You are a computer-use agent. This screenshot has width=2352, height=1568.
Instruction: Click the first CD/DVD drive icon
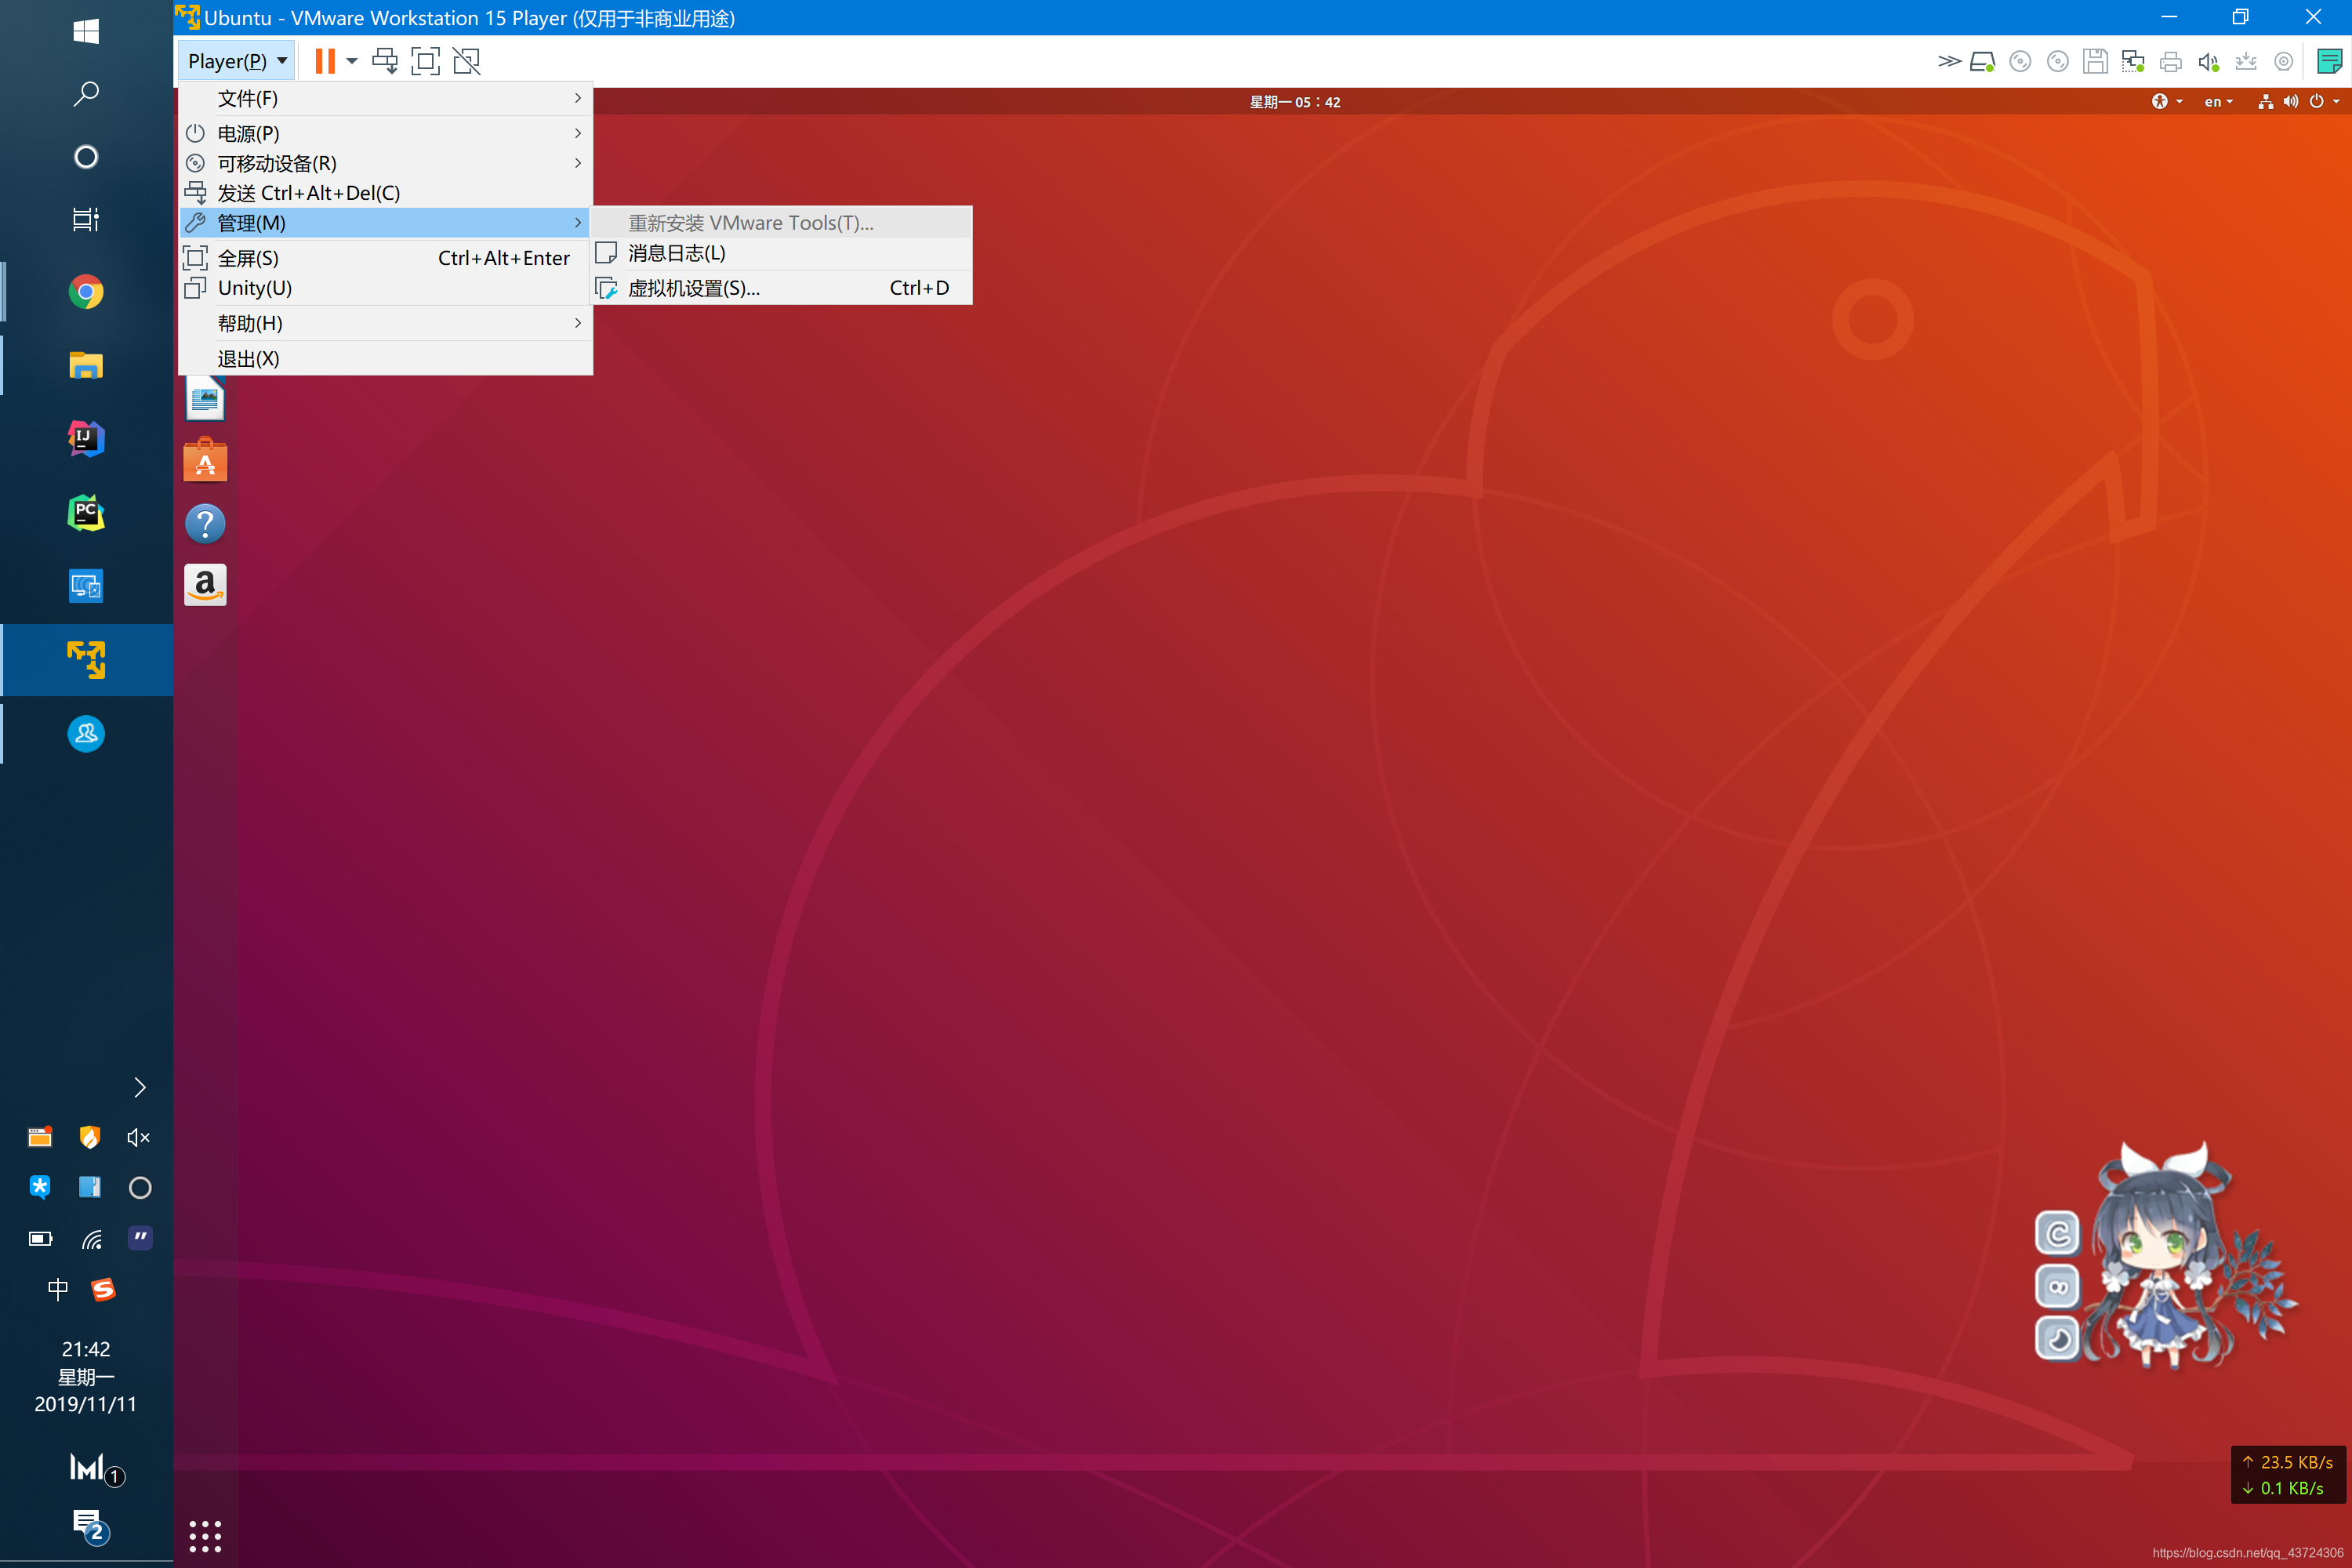point(2020,61)
